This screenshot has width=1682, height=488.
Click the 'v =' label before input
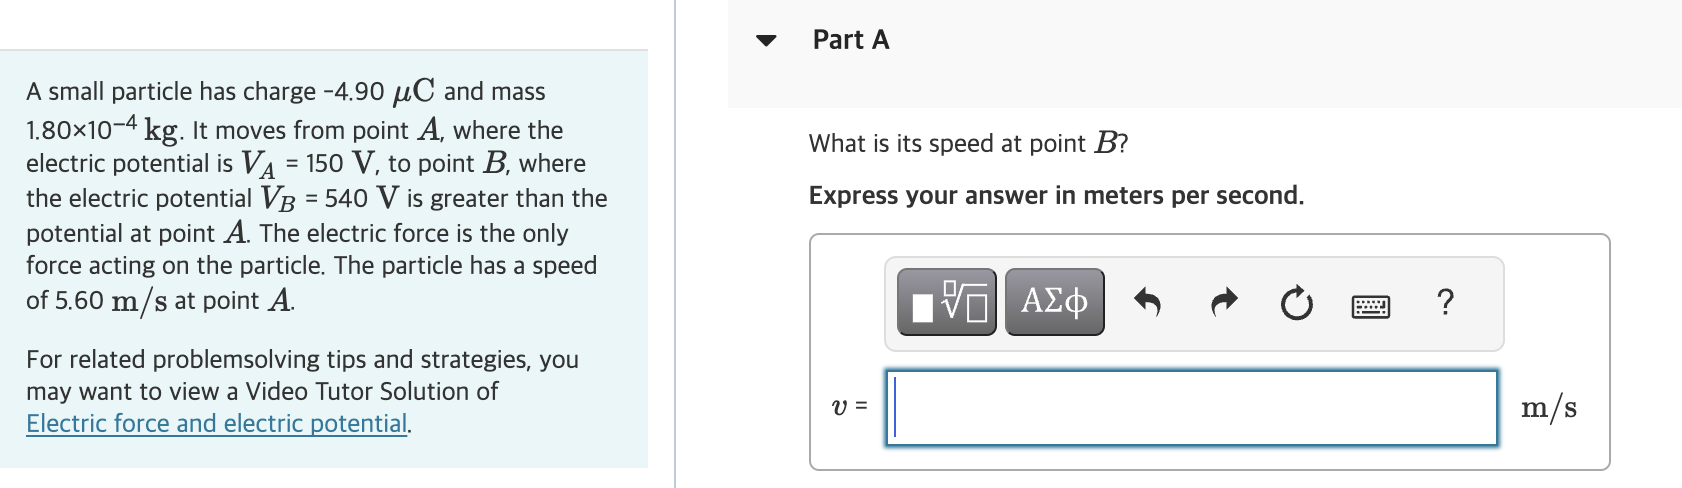point(849,407)
